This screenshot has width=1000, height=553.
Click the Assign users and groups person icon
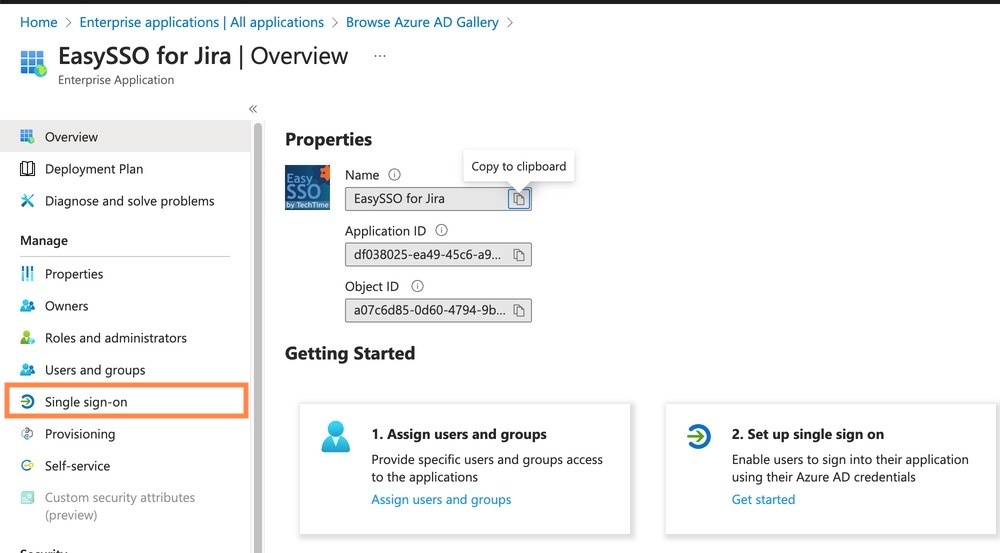point(335,437)
